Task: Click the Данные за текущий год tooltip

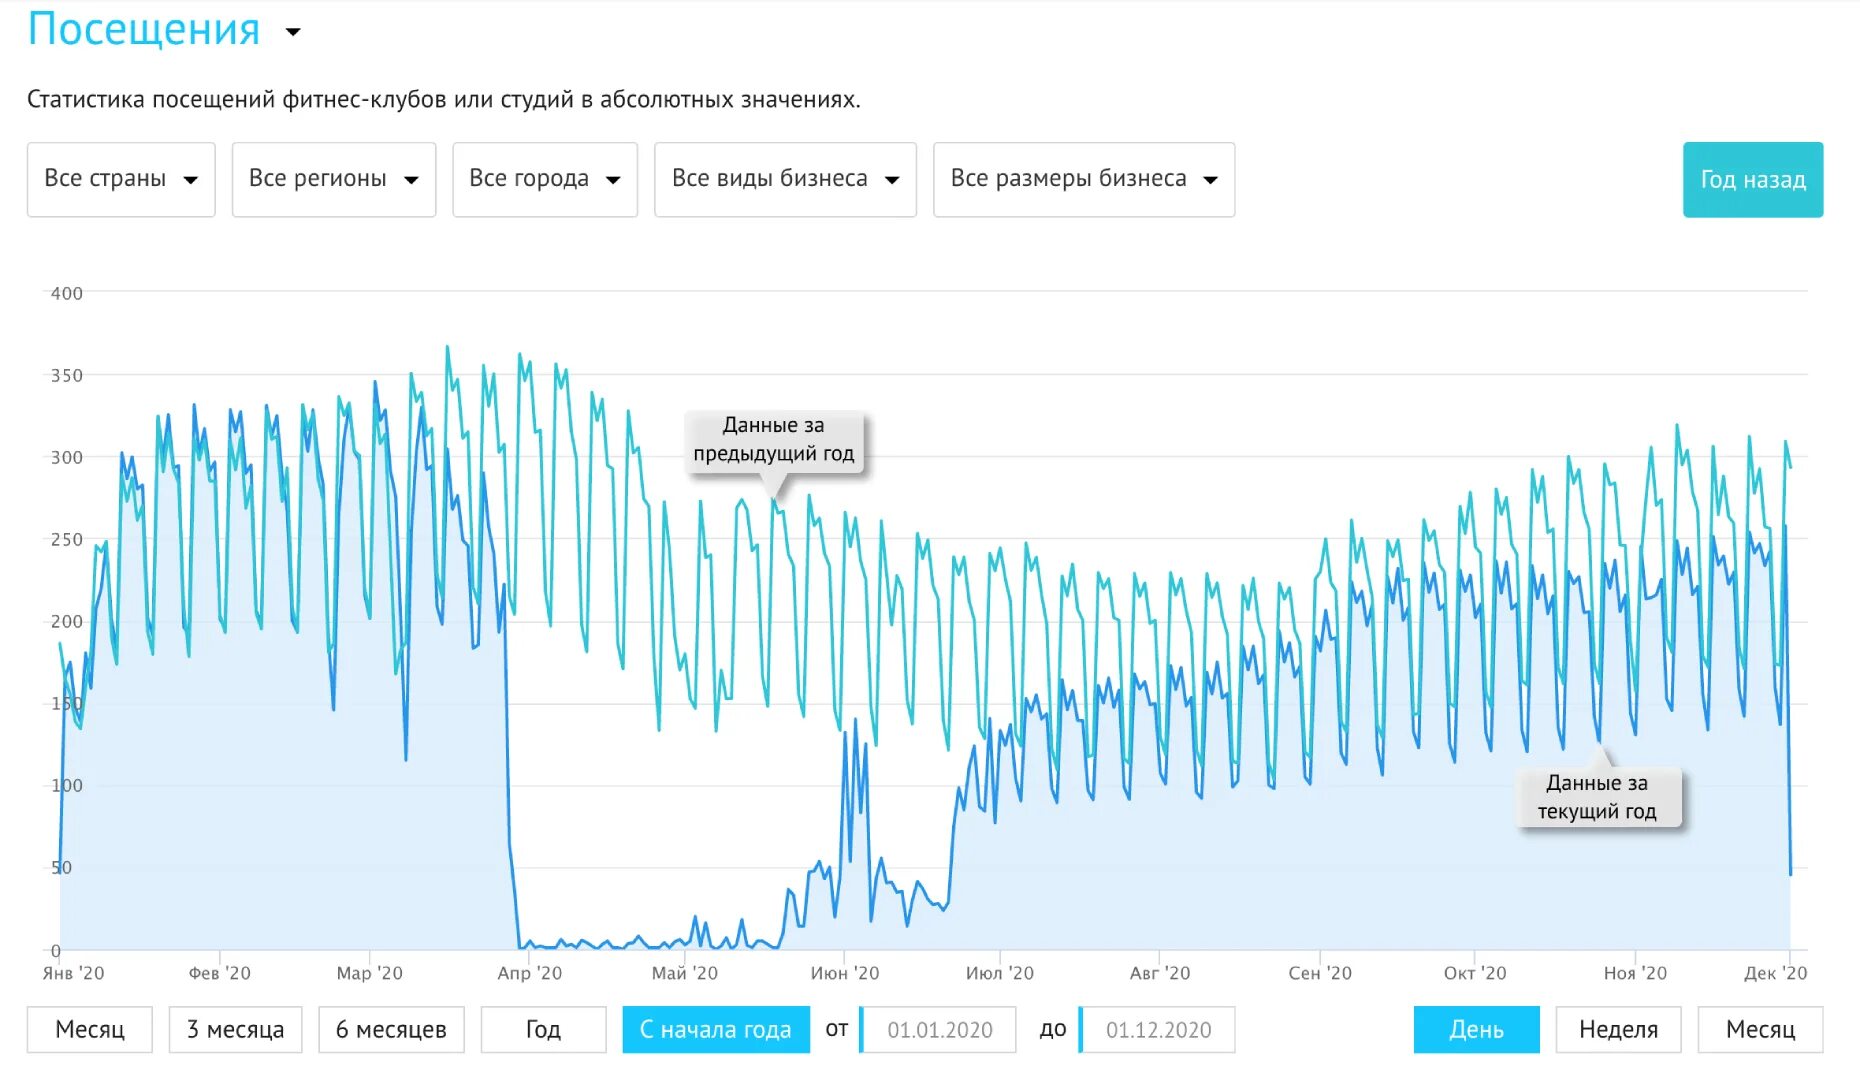Action: coord(1597,797)
